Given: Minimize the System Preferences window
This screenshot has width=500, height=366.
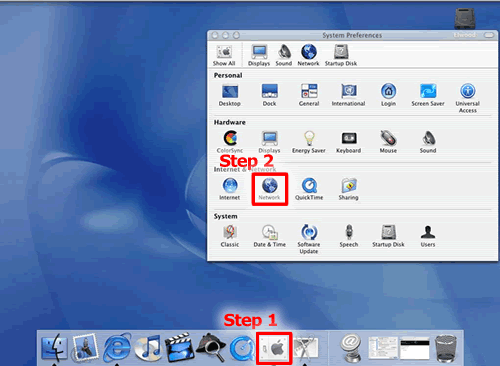Looking at the screenshot, I should (225, 35).
